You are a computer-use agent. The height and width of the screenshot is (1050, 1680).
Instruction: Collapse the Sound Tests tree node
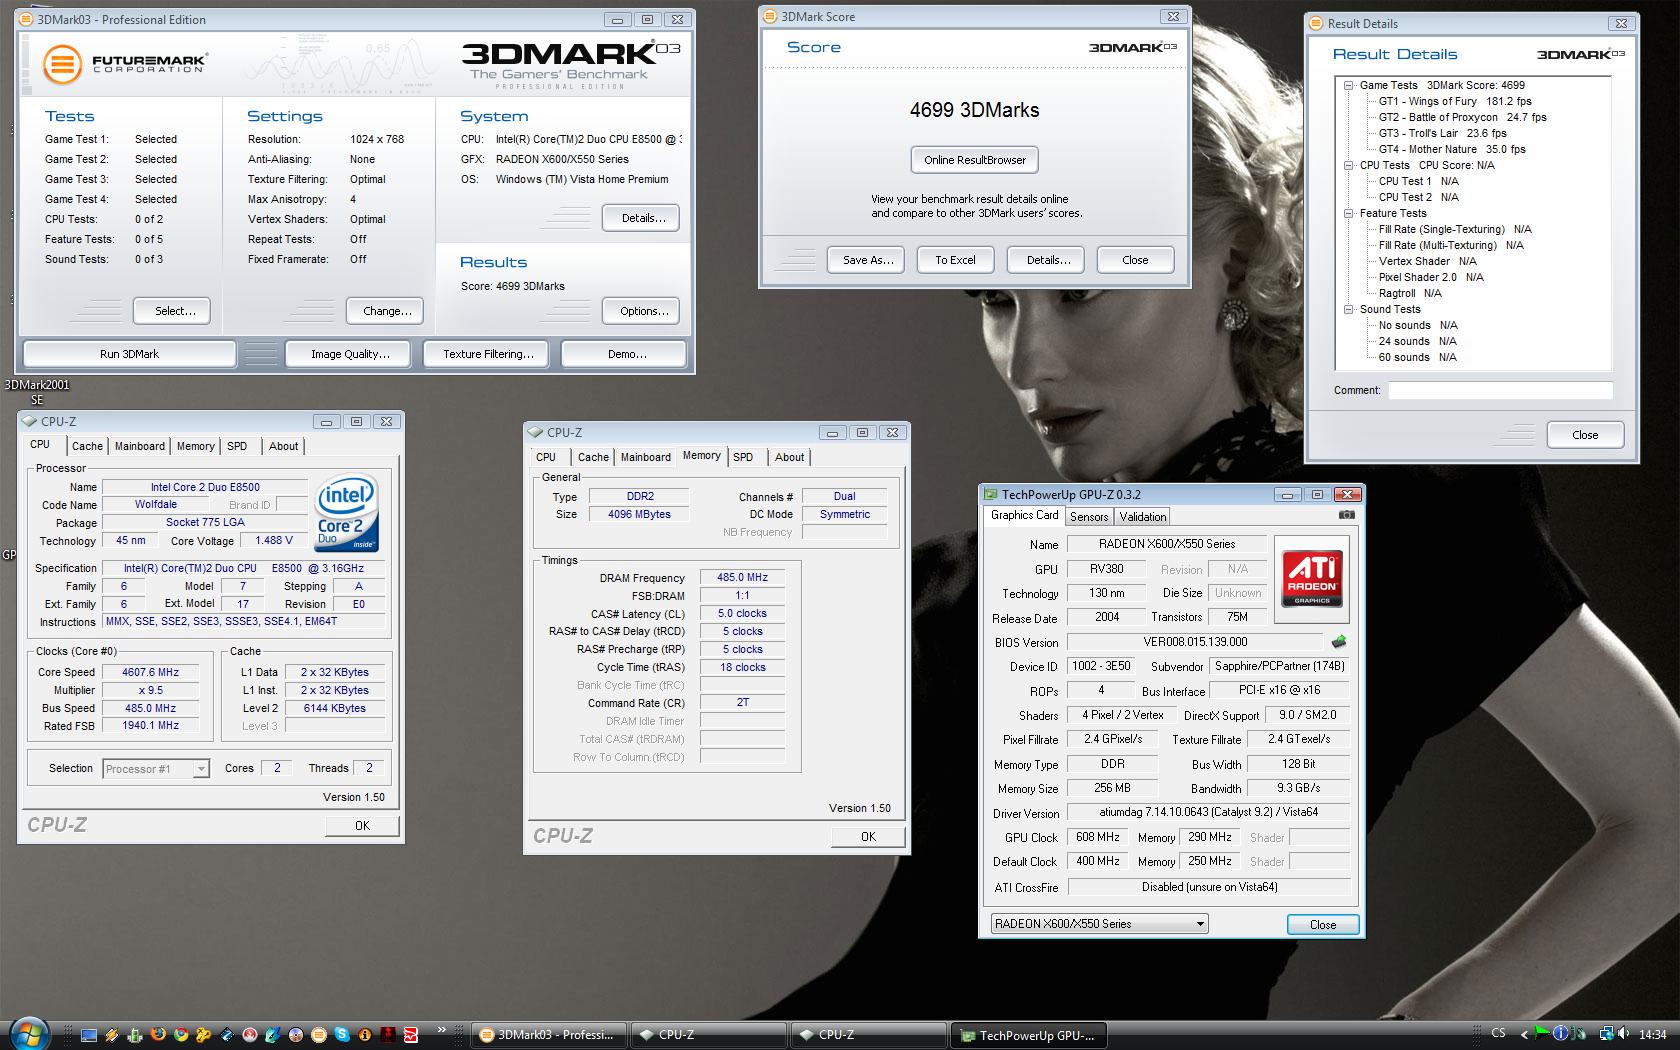(x=1349, y=309)
